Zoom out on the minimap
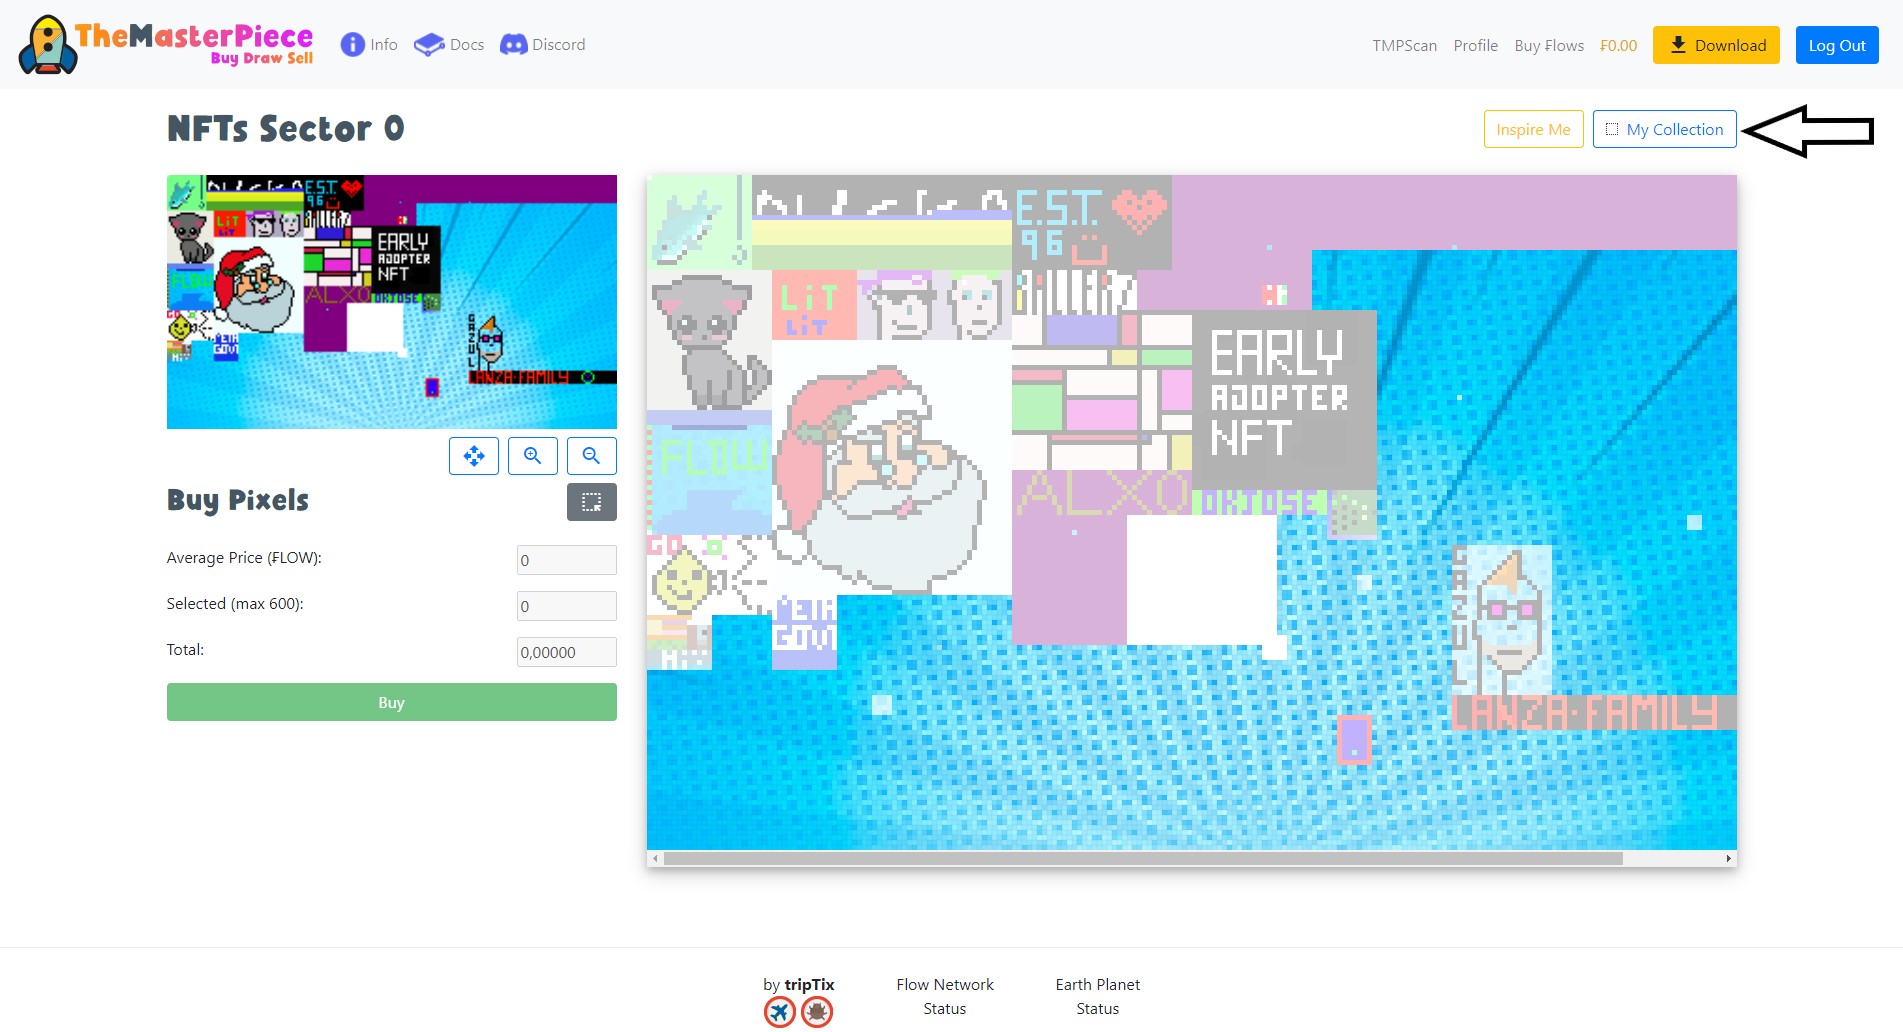The width and height of the screenshot is (1903, 1032). coord(592,456)
